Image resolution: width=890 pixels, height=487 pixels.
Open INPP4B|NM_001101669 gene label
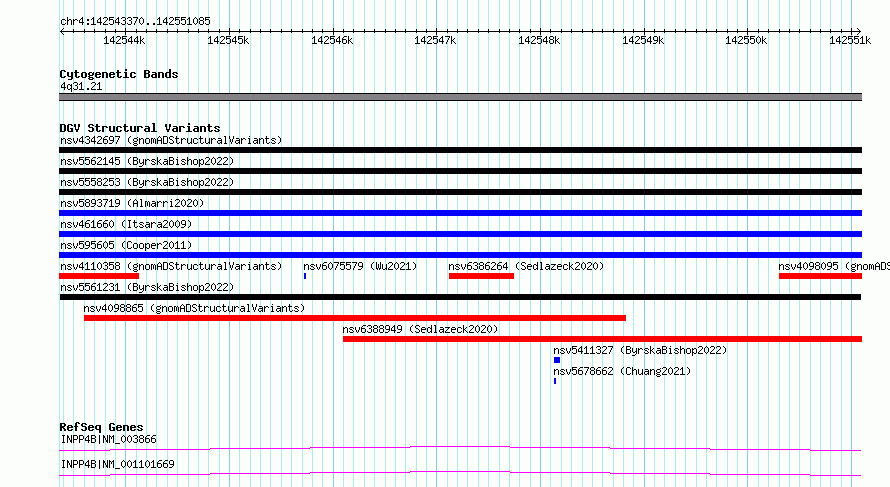(117, 464)
